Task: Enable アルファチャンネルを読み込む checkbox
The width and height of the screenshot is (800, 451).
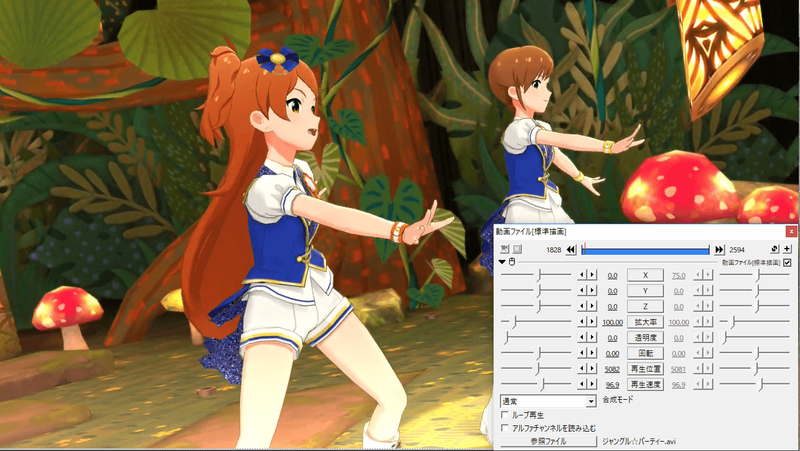Action: 505,428
